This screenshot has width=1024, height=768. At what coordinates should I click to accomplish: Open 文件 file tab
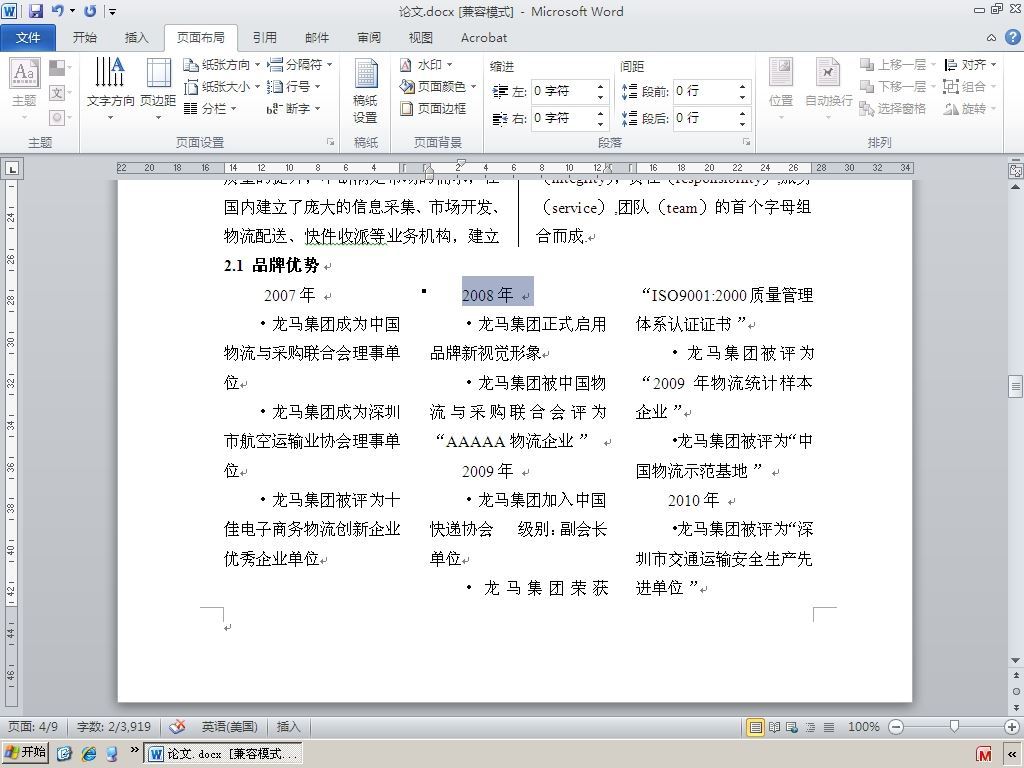pyautogui.click(x=27, y=38)
